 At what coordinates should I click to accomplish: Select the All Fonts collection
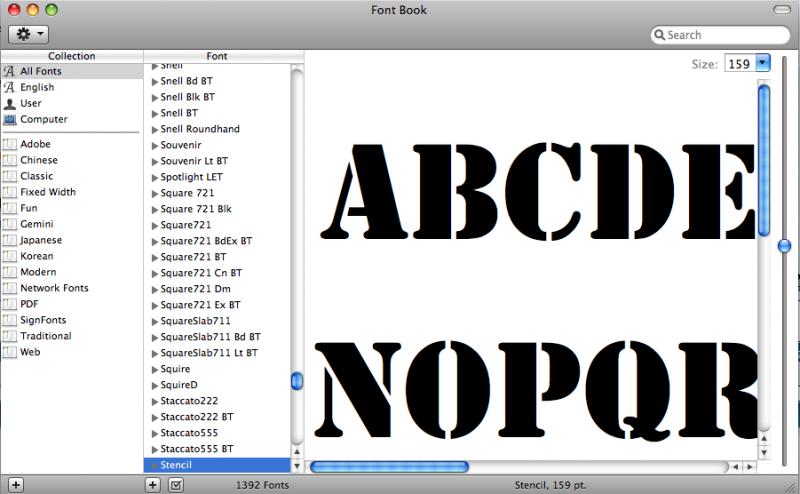click(x=72, y=71)
